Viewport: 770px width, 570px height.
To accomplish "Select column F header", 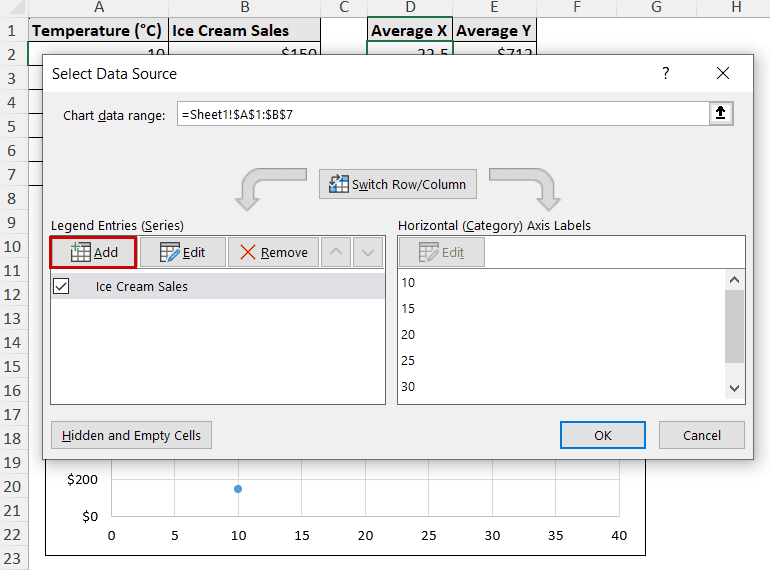I will tap(577, 7).
